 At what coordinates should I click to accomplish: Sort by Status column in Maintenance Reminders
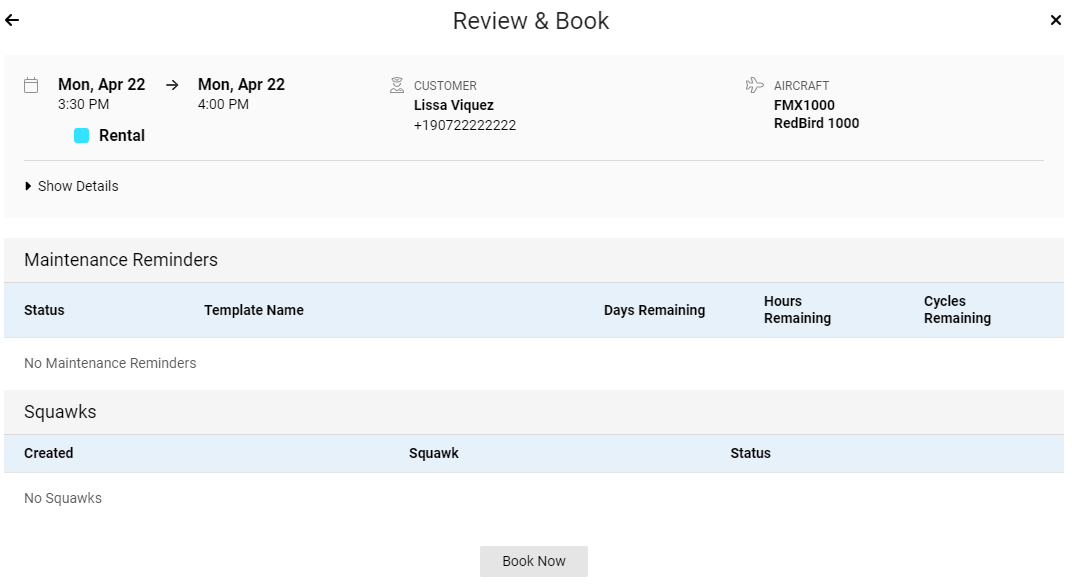click(x=44, y=310)
